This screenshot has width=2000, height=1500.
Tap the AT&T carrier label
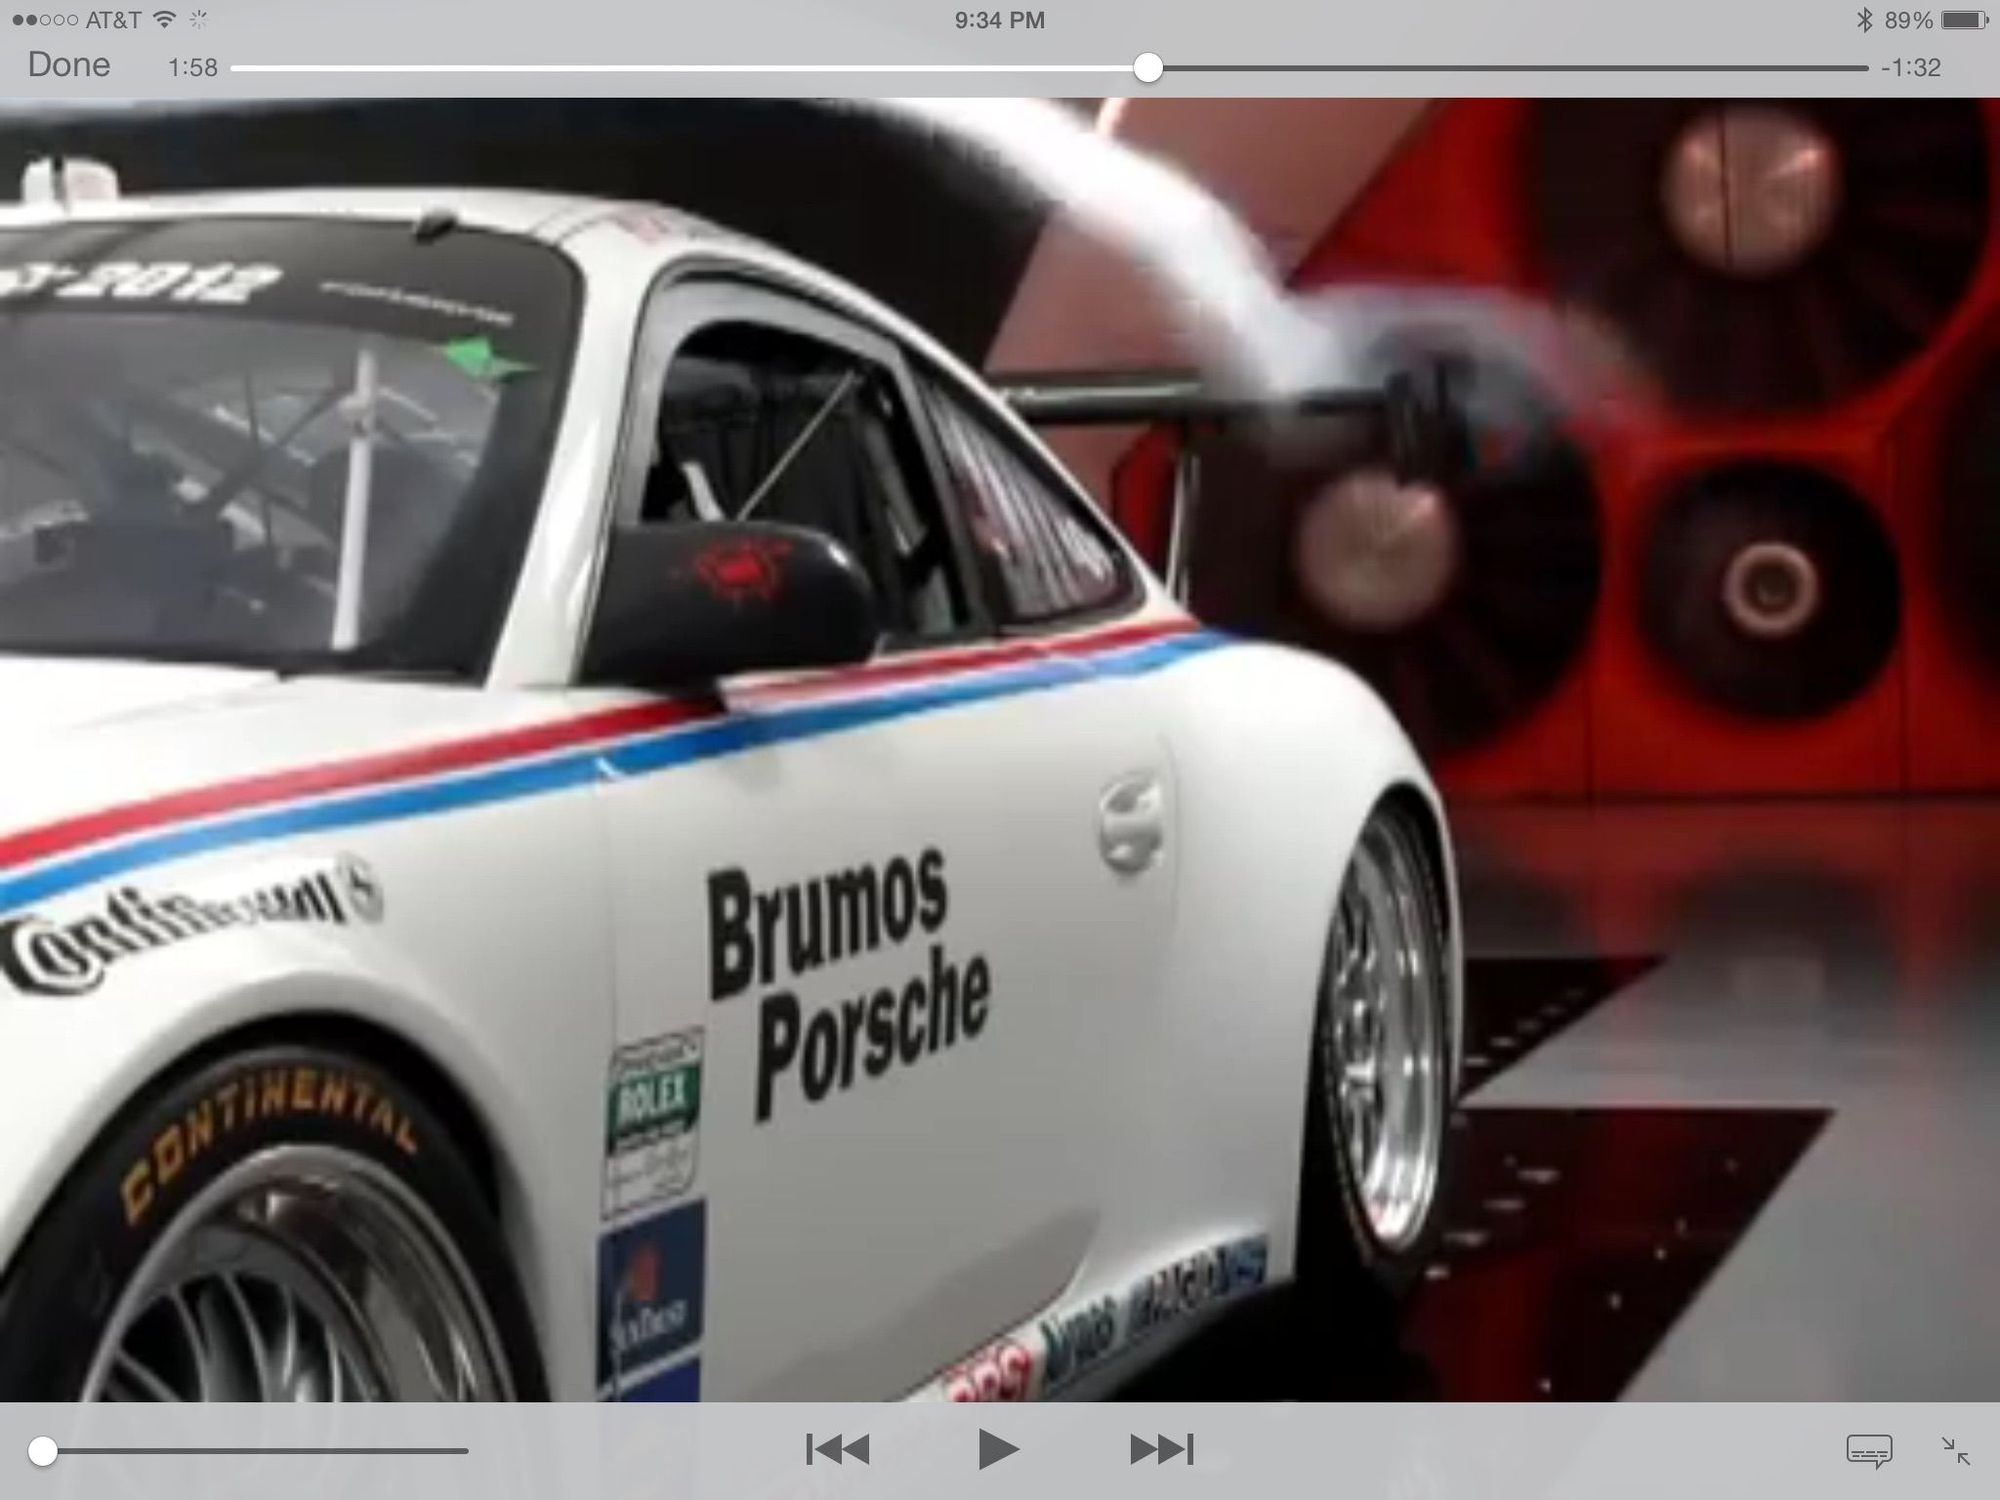pyautogui.click(x=113, y=20)
